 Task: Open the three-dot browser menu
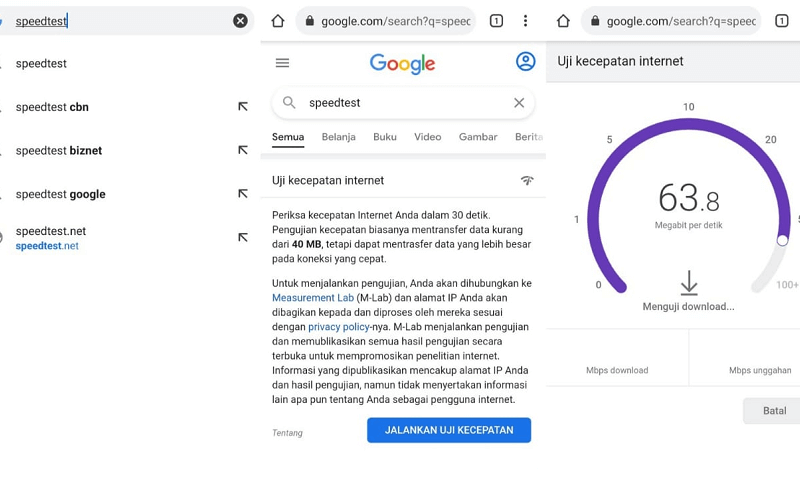[x=526, y=21]
